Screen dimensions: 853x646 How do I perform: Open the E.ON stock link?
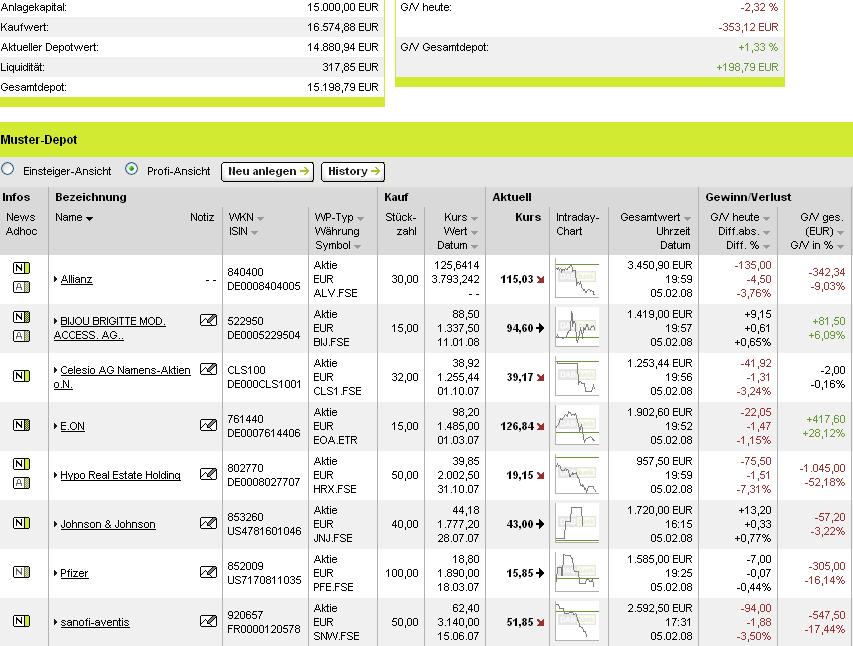click(x=72, y=426)
